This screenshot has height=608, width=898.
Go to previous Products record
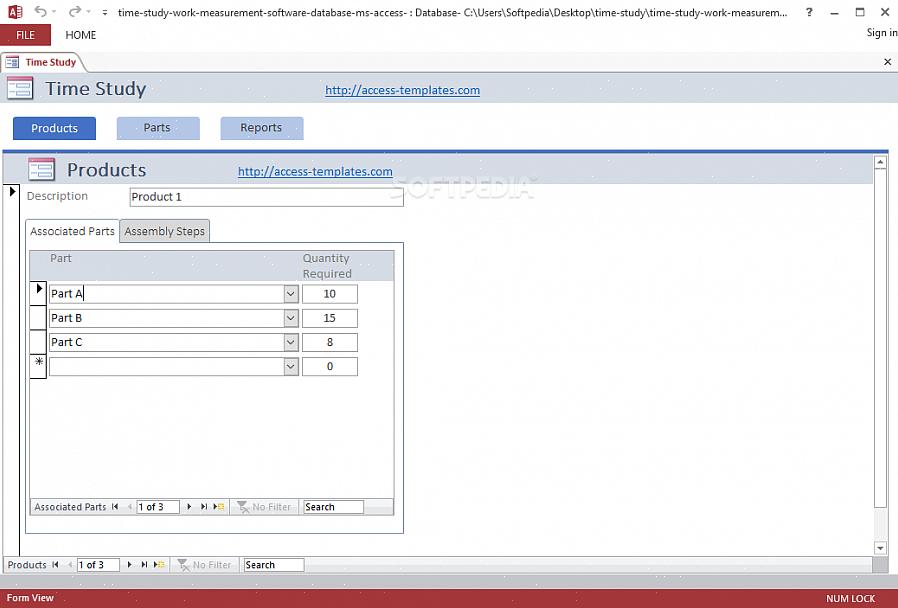point(69,564)
